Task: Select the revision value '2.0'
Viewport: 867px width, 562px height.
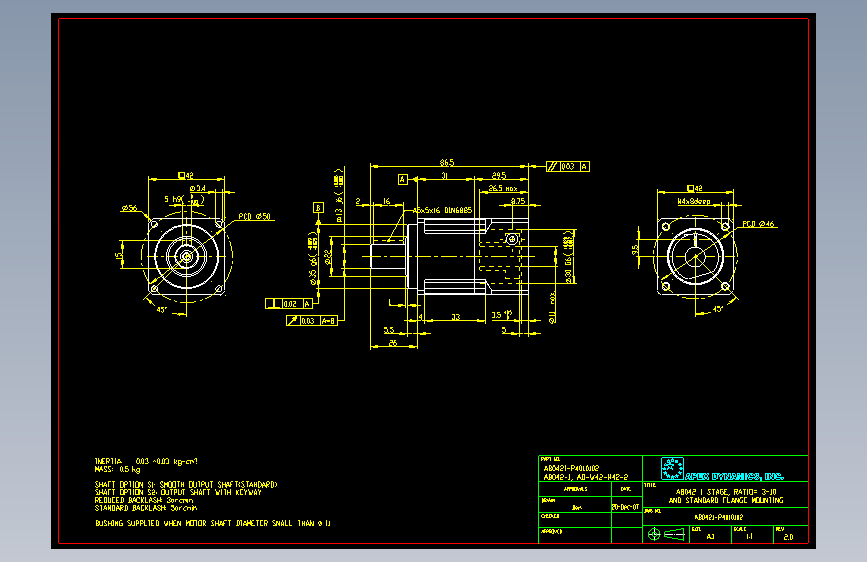Action: pyautogui.click(x=788, y=537)
